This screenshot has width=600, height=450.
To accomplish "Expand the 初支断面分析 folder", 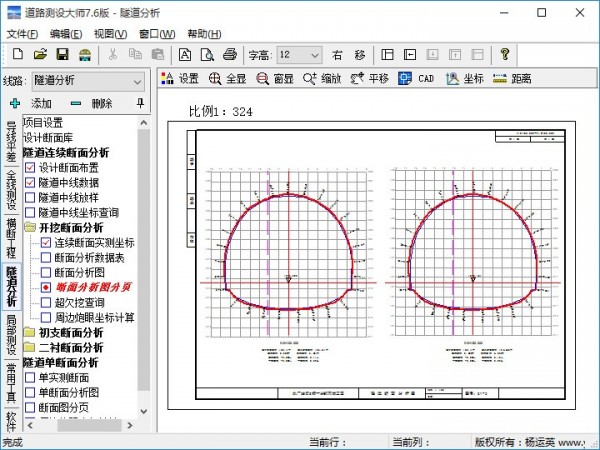I will tap(30, 332).
